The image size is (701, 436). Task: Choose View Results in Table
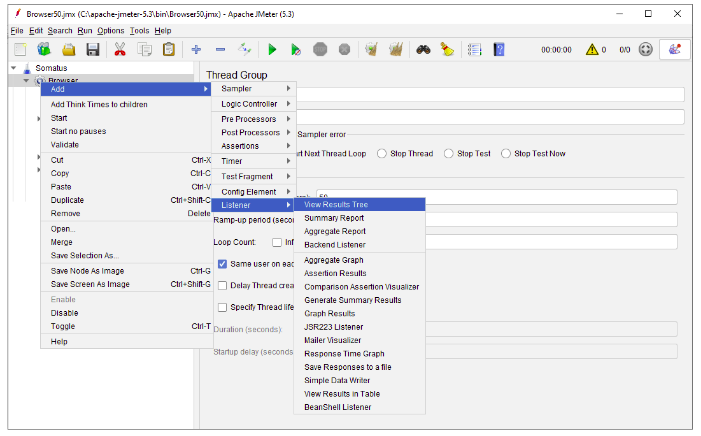click(x=359, y=394)
